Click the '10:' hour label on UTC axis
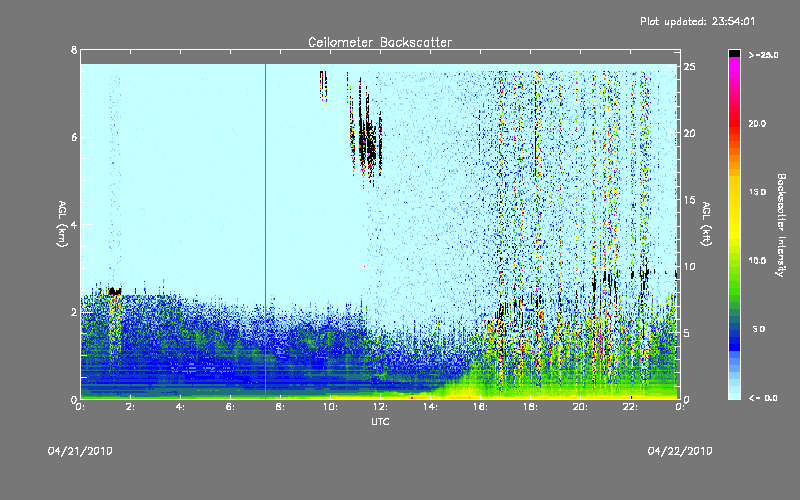Screen dimensions: 800x500 tap(330, 407)
